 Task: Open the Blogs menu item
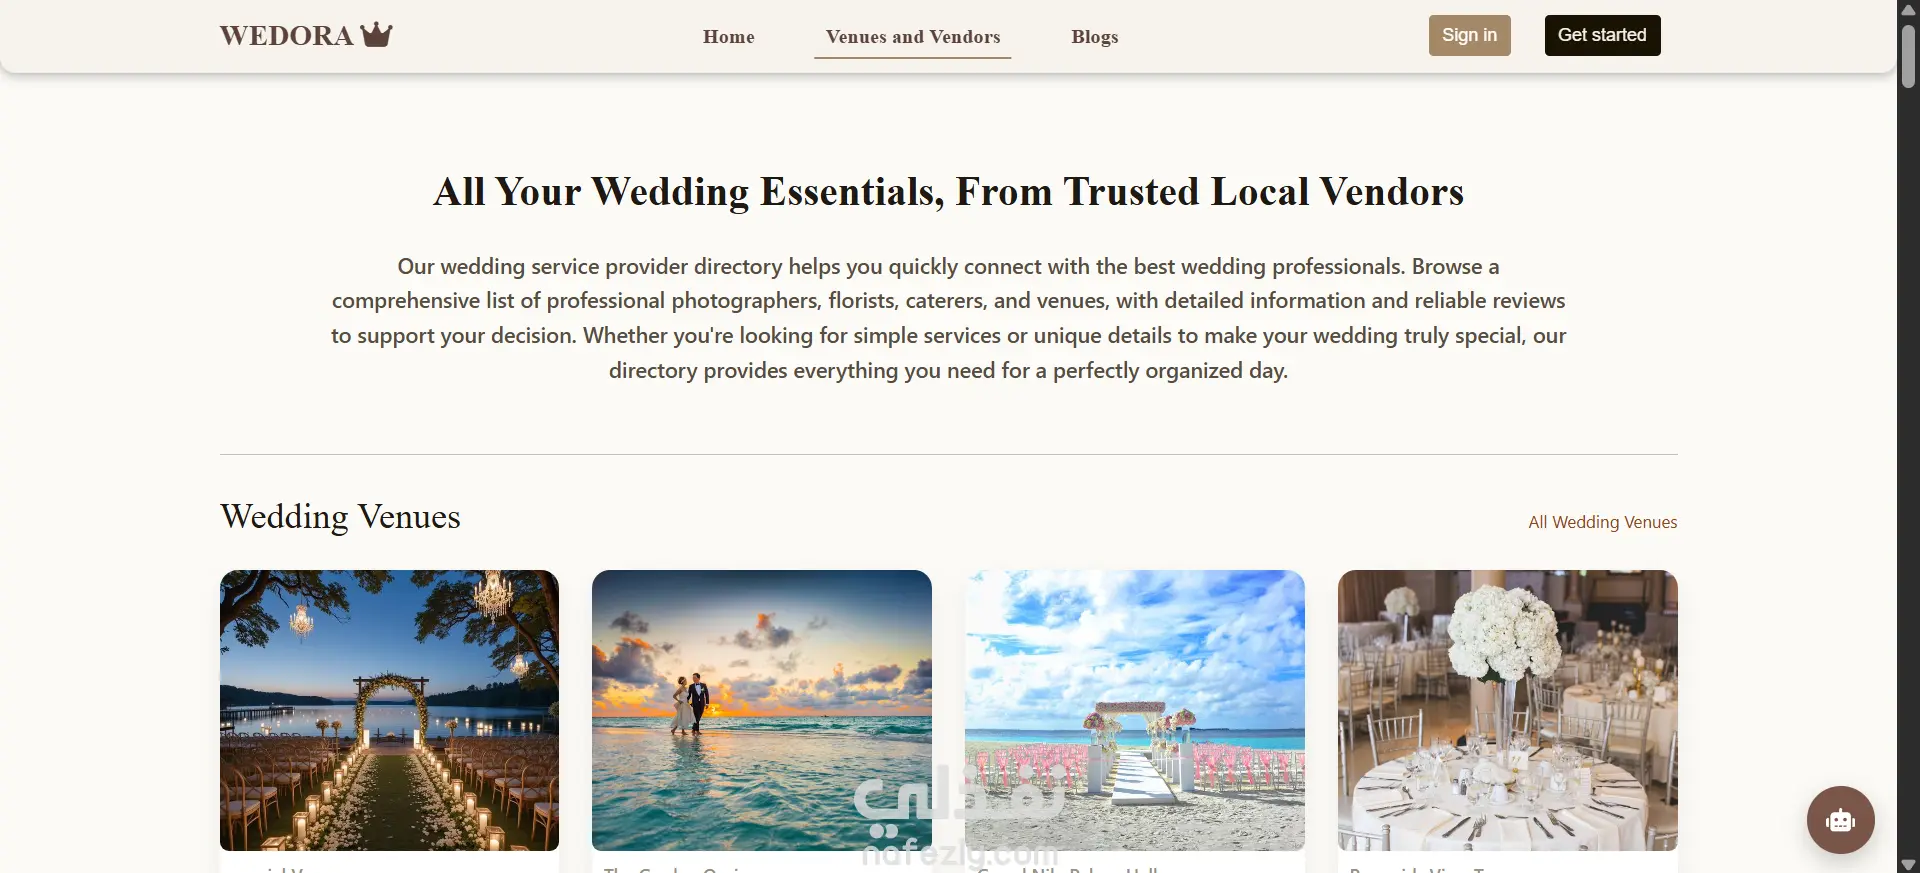pyautogui.click(x=1095, y=37)
